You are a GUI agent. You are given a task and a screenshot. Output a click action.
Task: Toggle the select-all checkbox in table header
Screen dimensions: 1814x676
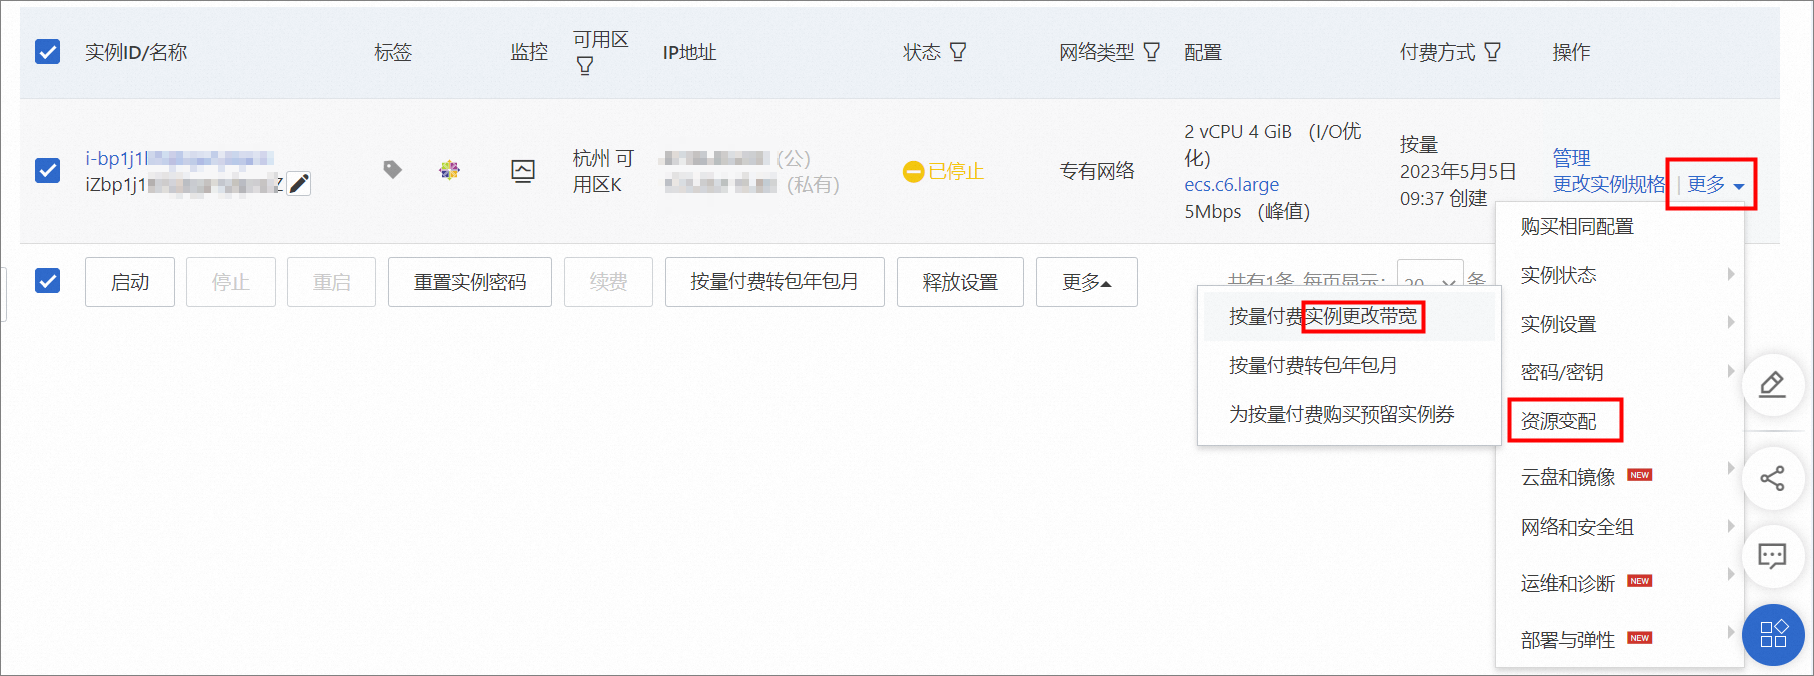48,52
